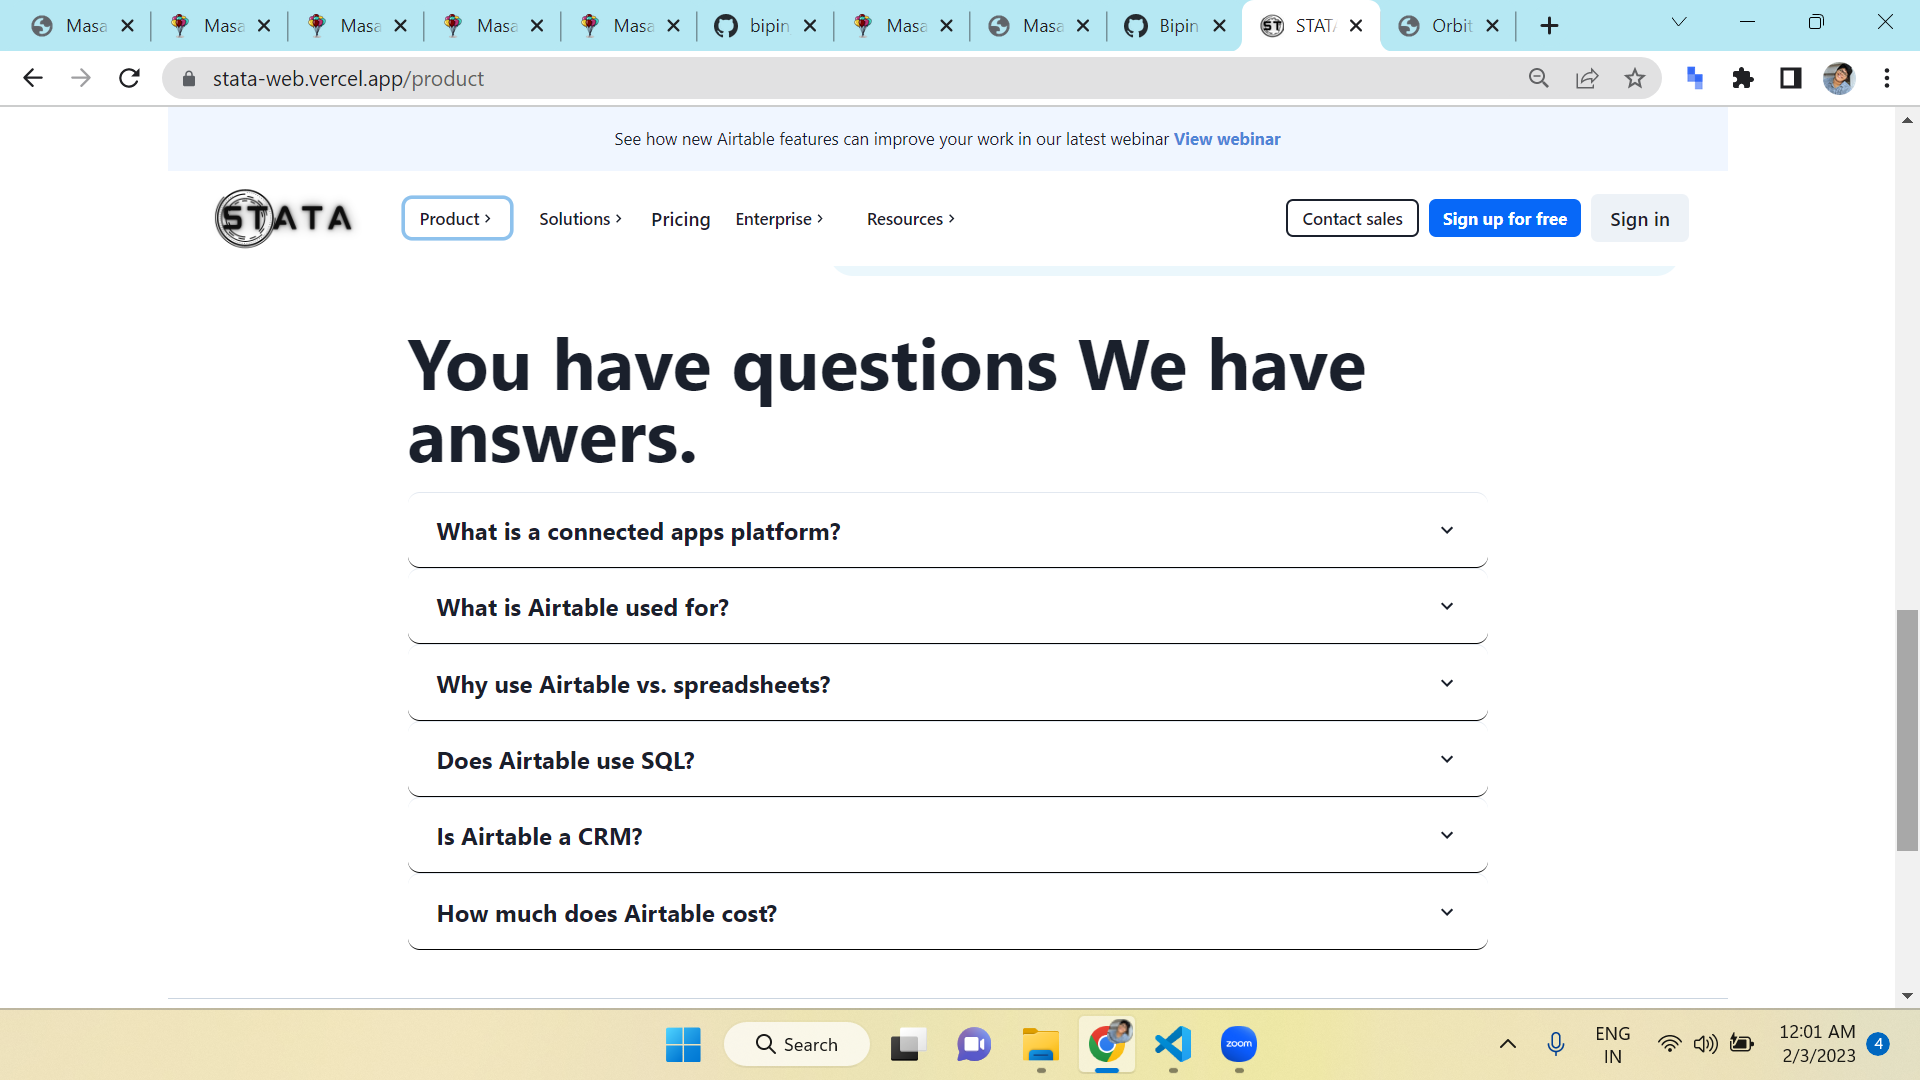Screen dimensions: 1920x1080
Task: Click the STATA logo to go home
Action: pos(283,218)
